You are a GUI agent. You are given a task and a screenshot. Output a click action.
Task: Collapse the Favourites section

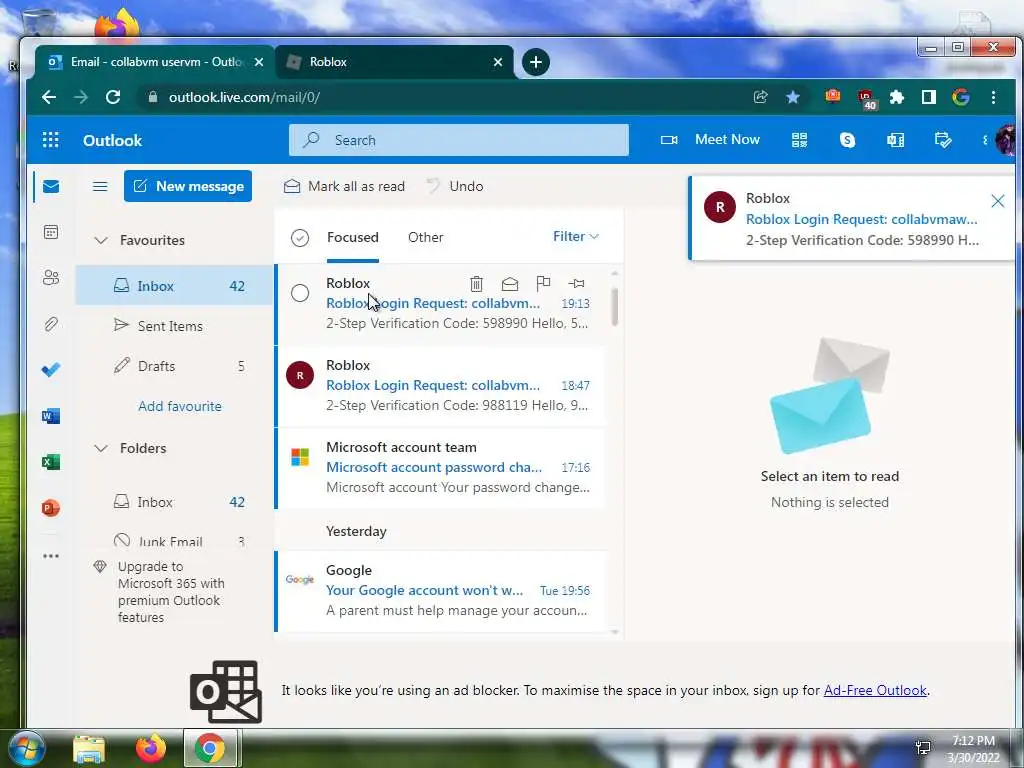pos(101,240)
